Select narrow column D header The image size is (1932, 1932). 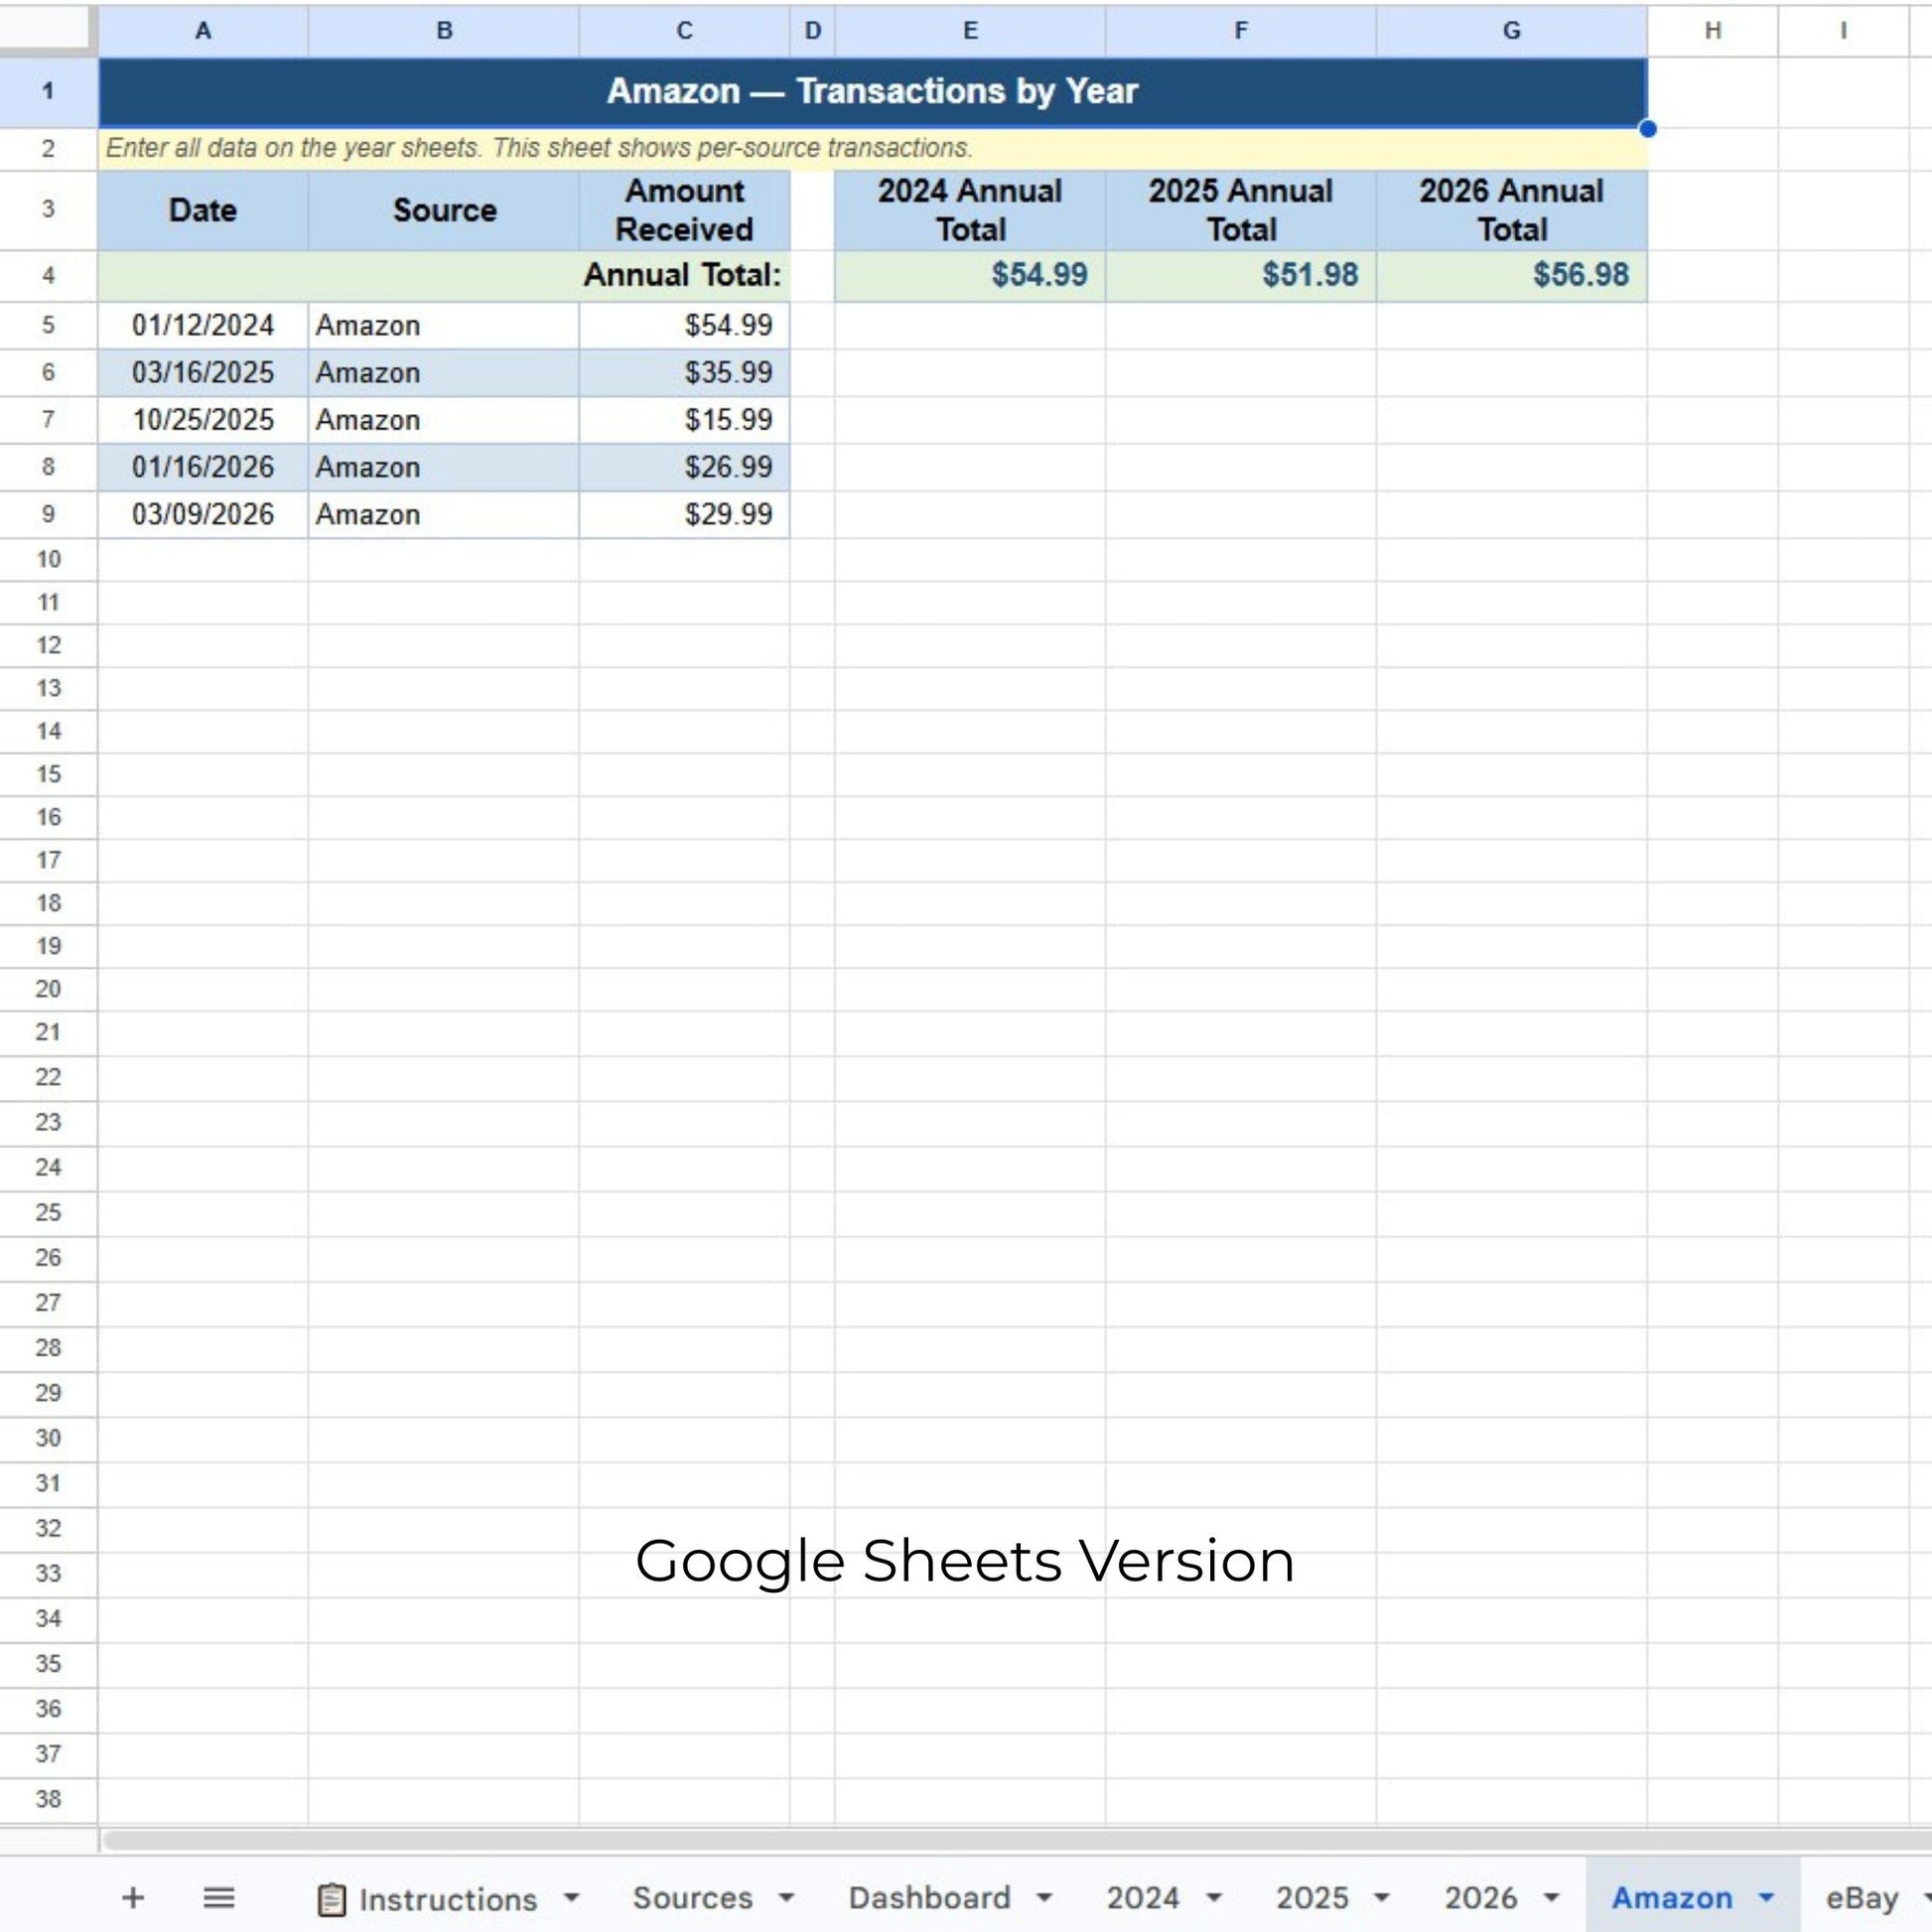click(x=812, y=31)
